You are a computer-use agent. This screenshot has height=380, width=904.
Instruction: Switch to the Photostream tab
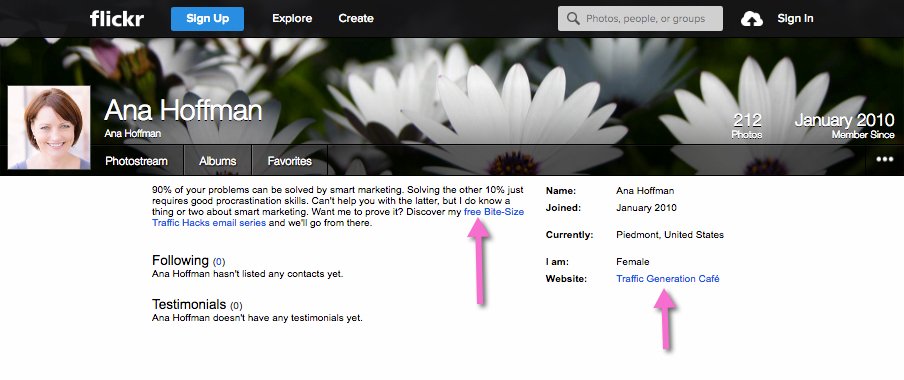pyautogui.click(x=137, y=161)
